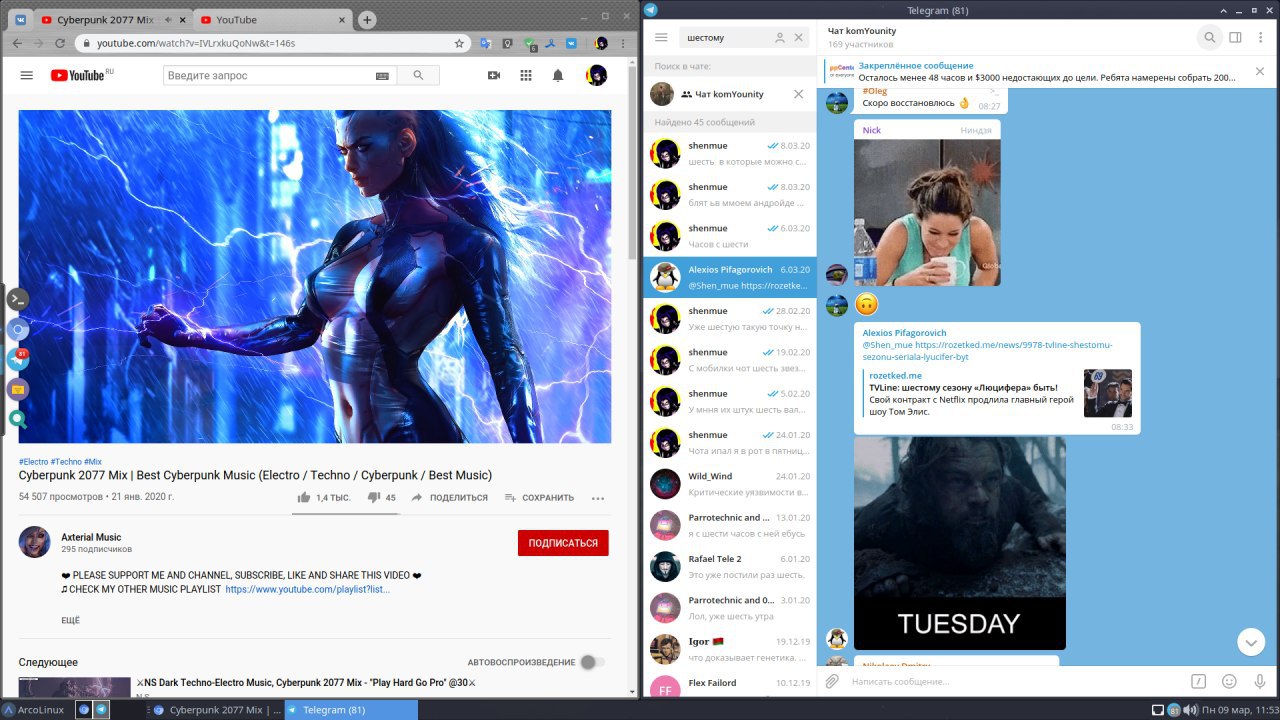Toggle Telegram right info side panel
The image size is (1280, 720).
(1235, 37)
